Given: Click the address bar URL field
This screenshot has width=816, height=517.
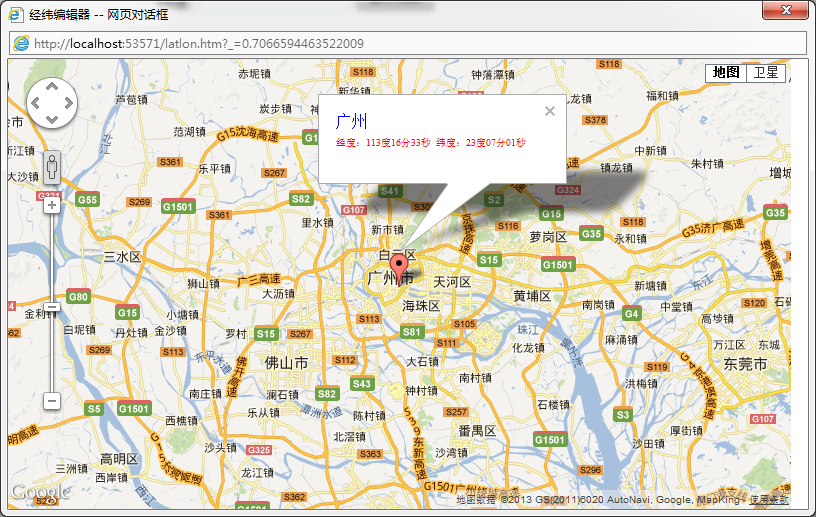Looking at the screenshot, I should coord(408,43).
